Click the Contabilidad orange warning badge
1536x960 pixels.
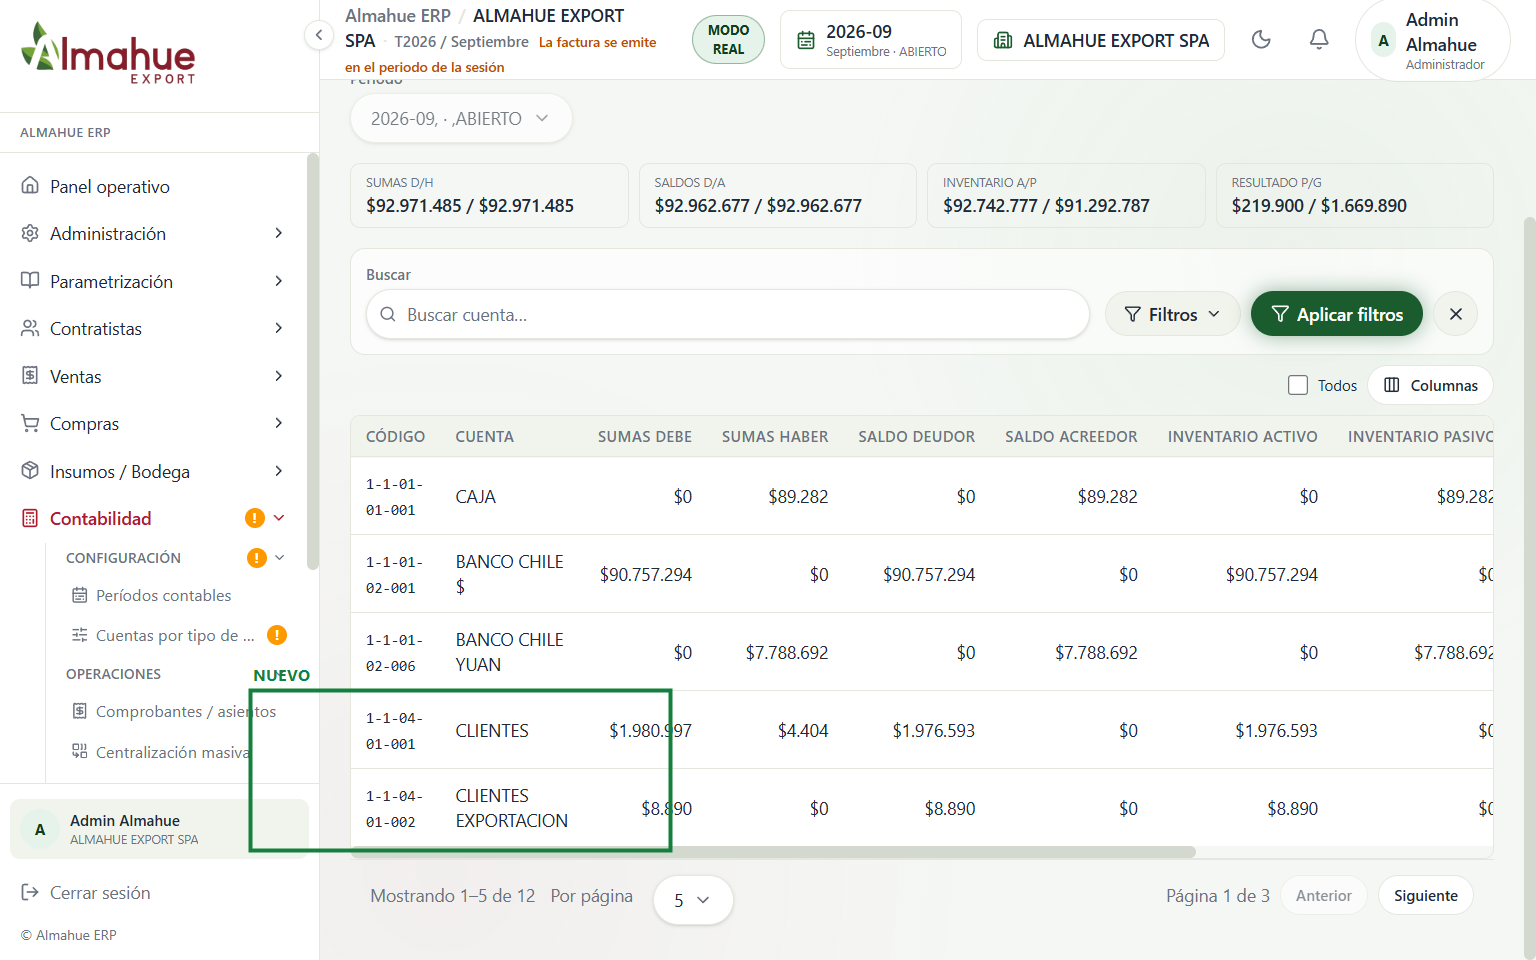point(255,518)
